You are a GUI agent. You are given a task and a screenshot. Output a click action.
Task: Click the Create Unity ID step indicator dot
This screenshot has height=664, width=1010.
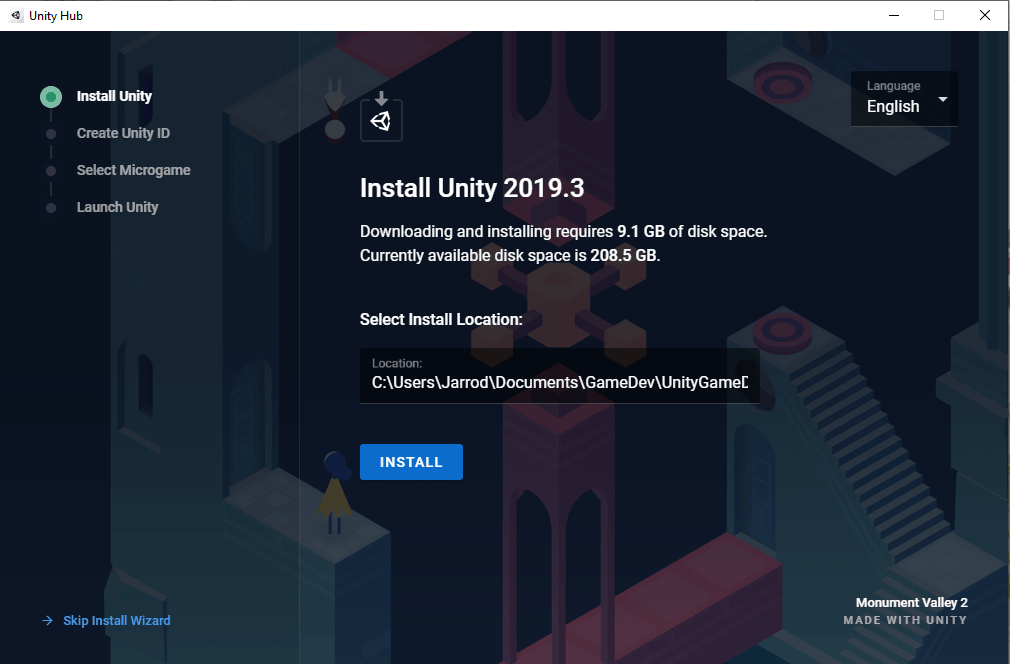coord(50,133)
